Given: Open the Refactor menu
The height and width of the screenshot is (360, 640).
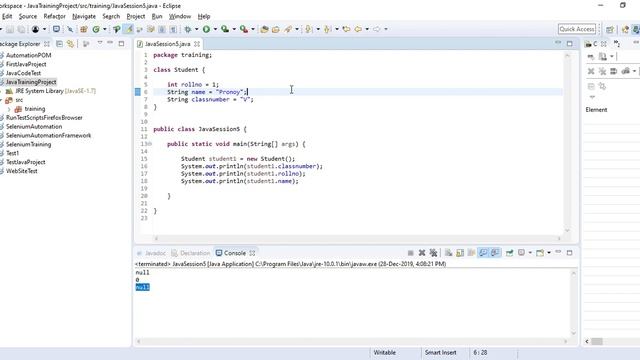Looking at the screenshot, I should coord(54,16).
